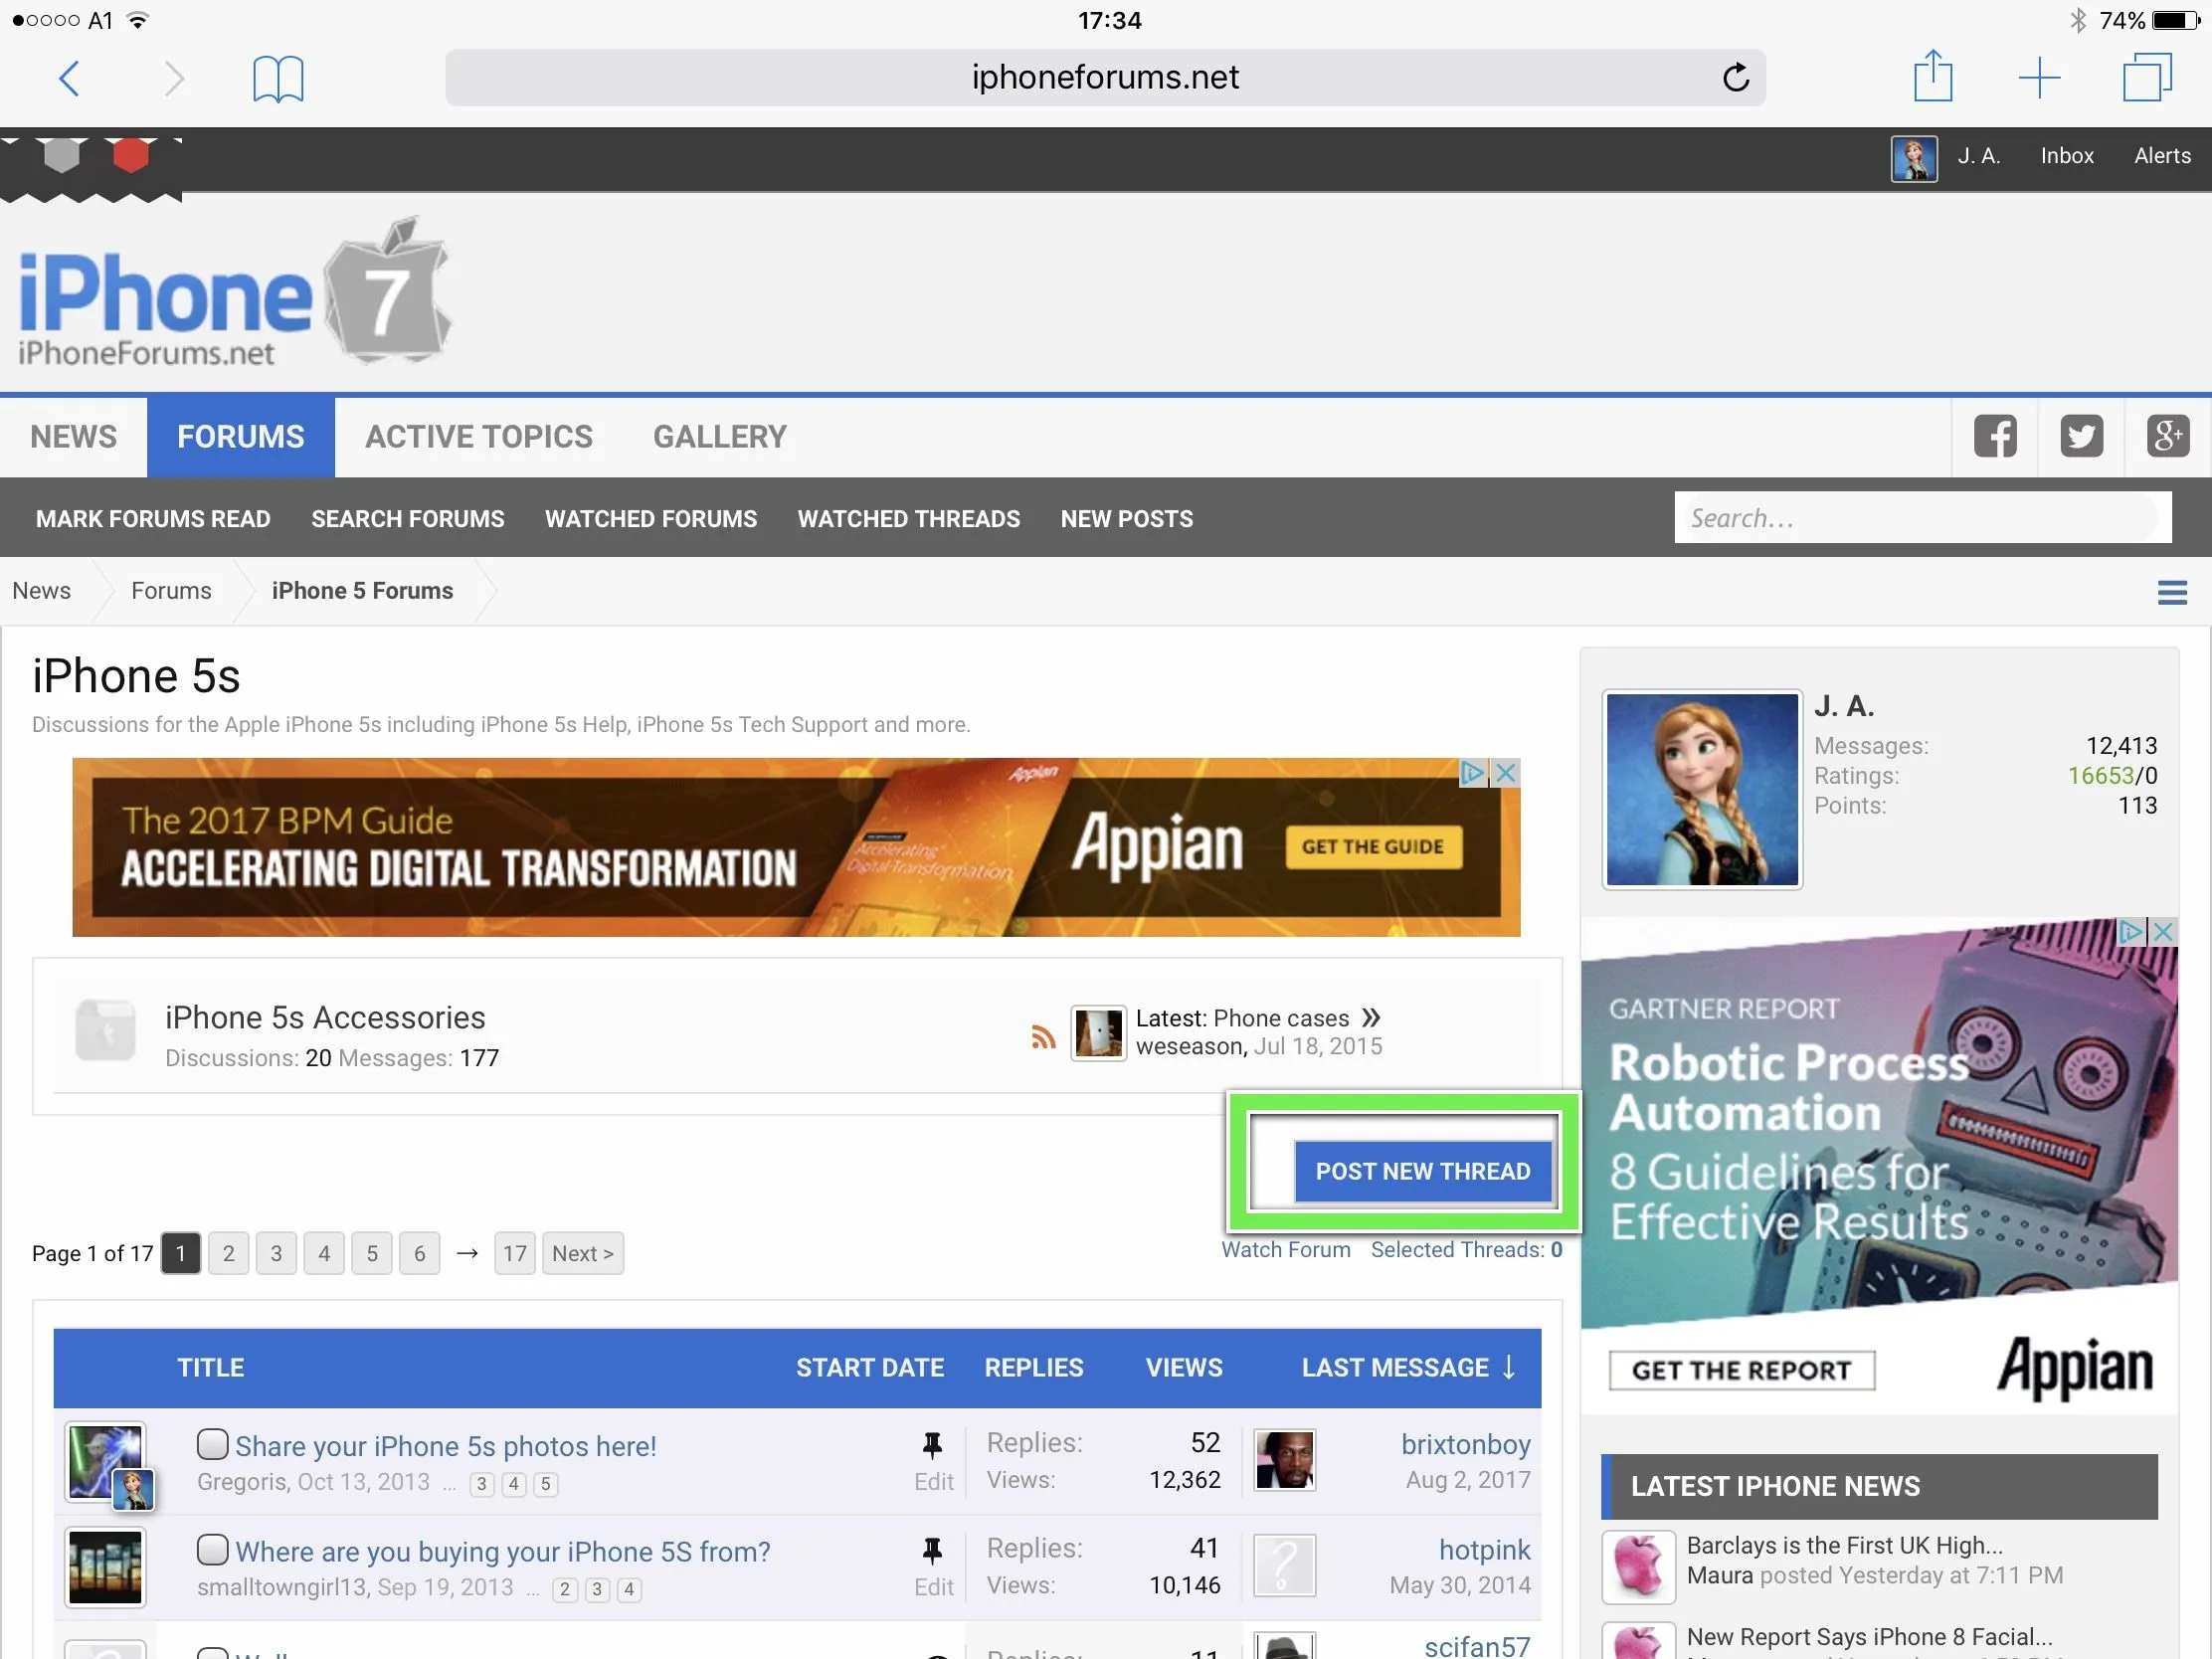Open the Gallery tab

pyautogui.click(x=719, y=437)
